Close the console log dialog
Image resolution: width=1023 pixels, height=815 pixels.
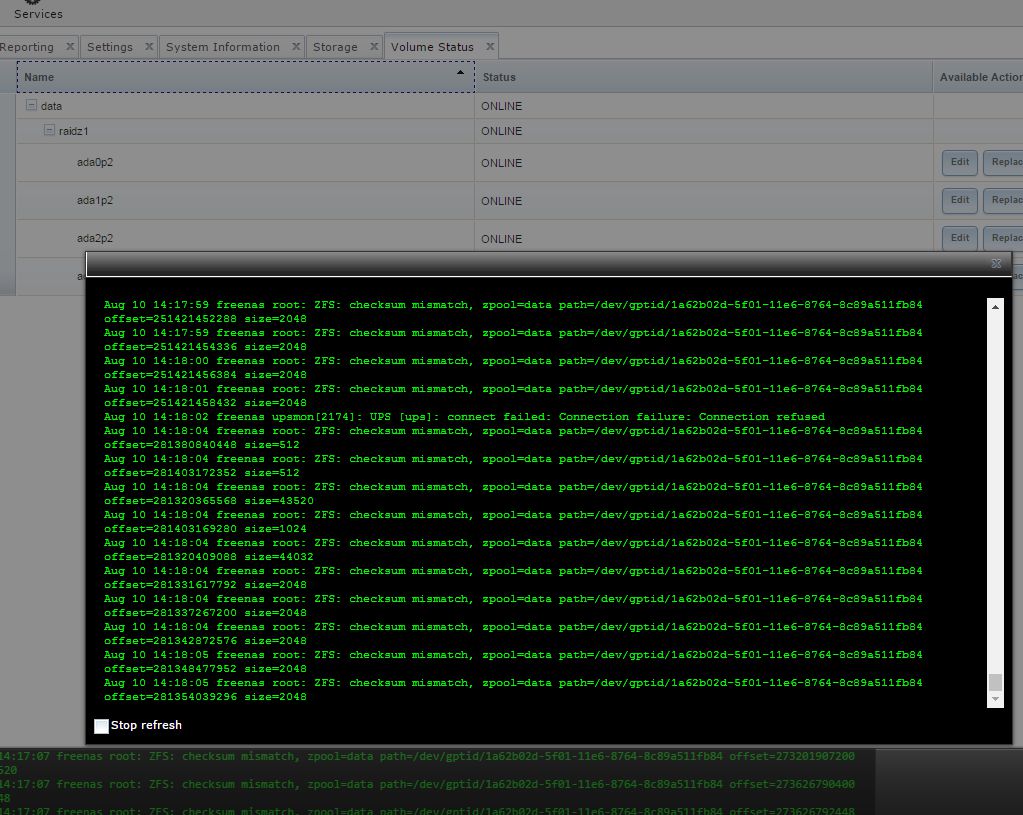(996, 264)
